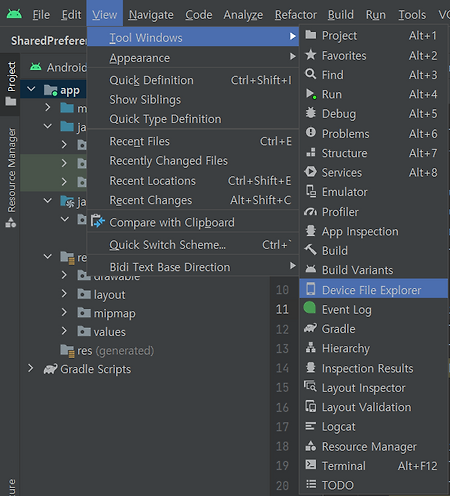The width and height of the screenshot is (450, 496).
Task: Open the Resource Manager side tab
Action: [x=11, y=177]
